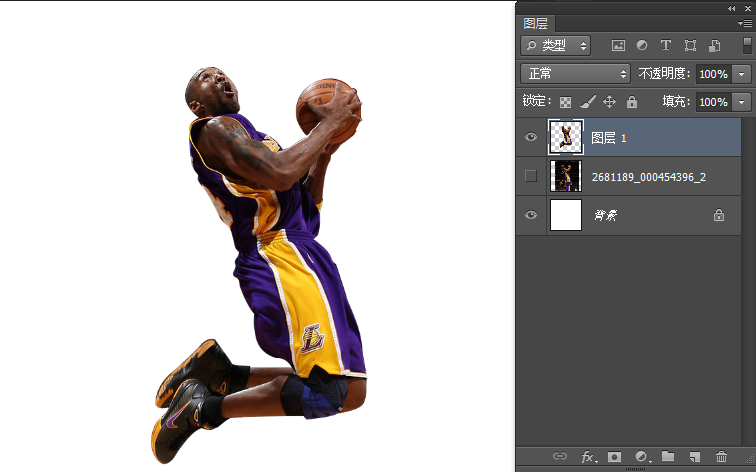This screenshot has height=472, width=756.
Task: Open the 类型 filter type dropdown
Action: pyautogui.click(x=555, y=45)
